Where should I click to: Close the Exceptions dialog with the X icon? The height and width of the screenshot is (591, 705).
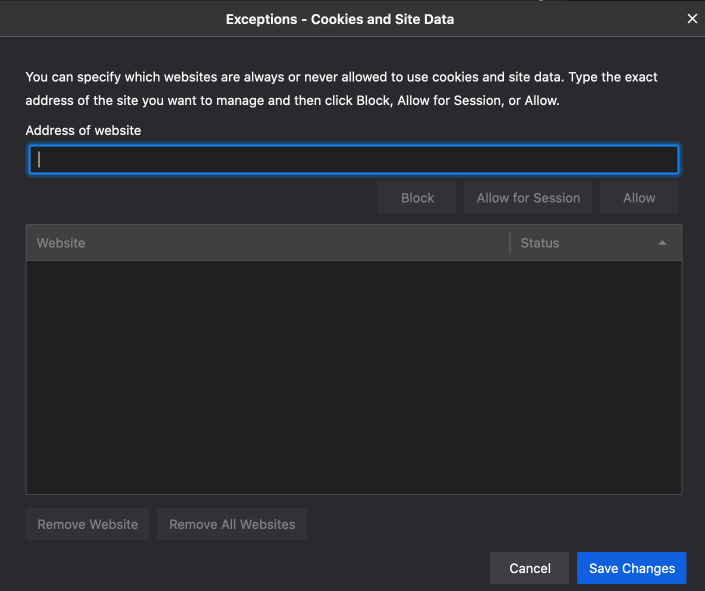point(692,19)
